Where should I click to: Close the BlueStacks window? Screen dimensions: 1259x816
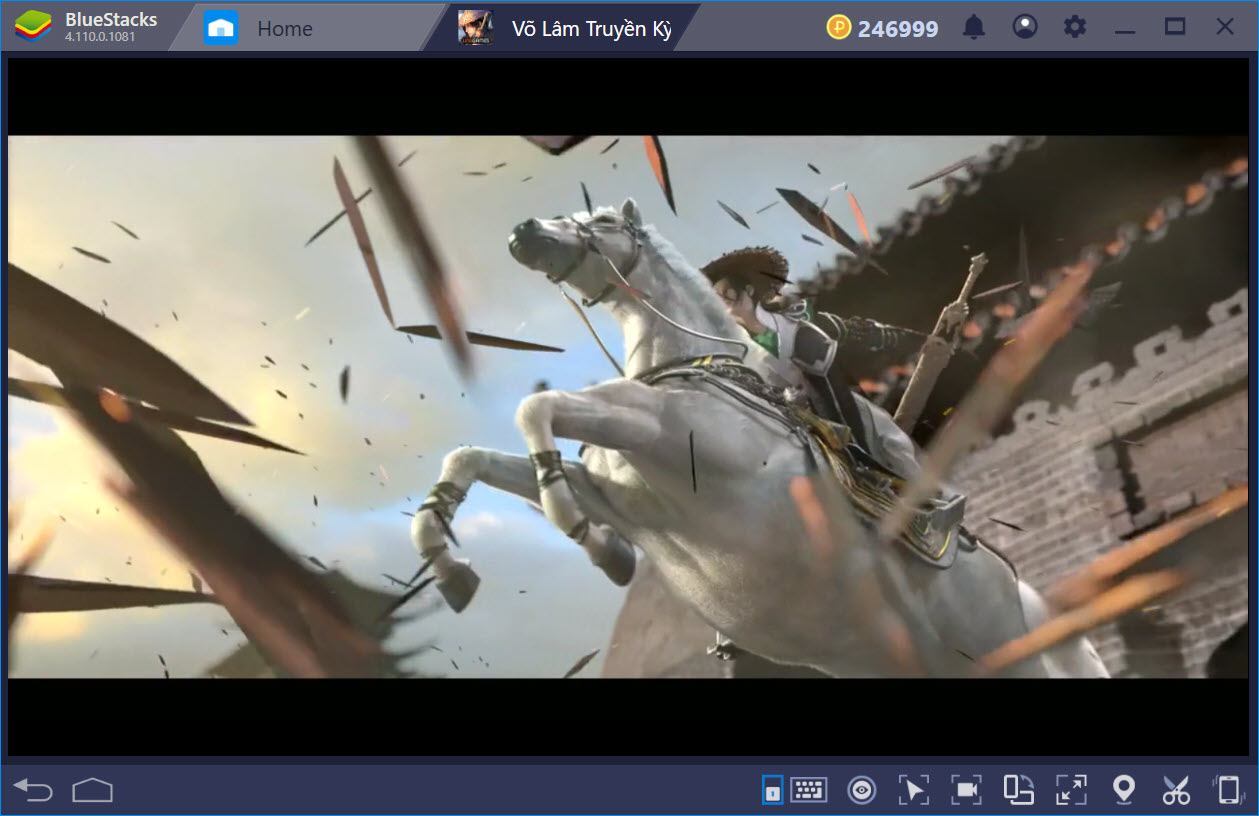click(x=1224, y=27)
